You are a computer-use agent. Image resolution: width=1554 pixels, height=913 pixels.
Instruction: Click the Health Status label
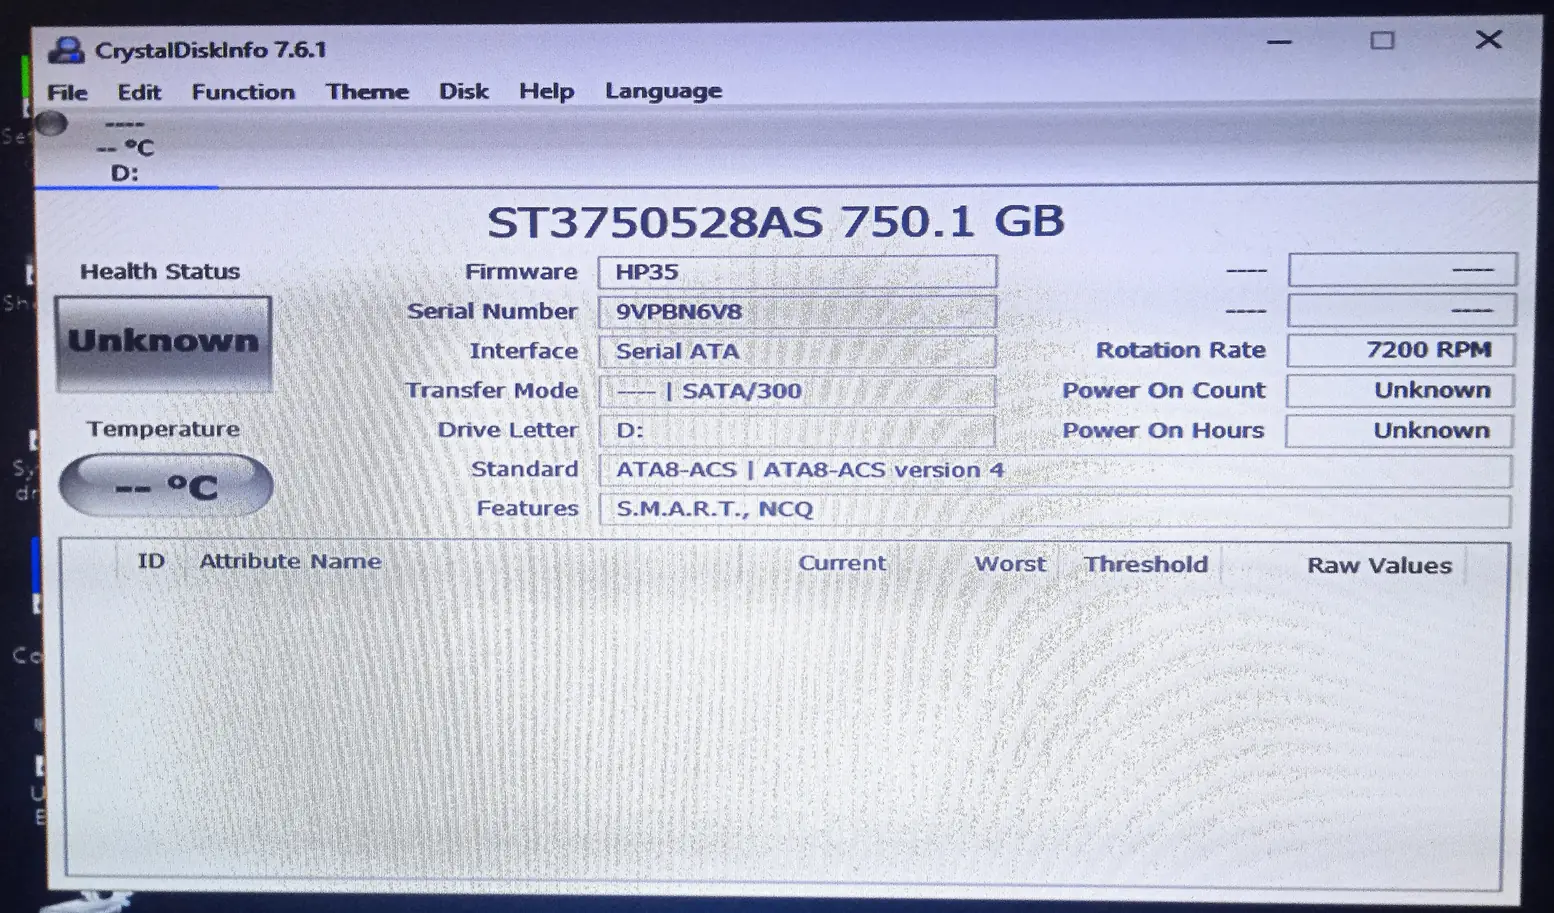point(160,271)
